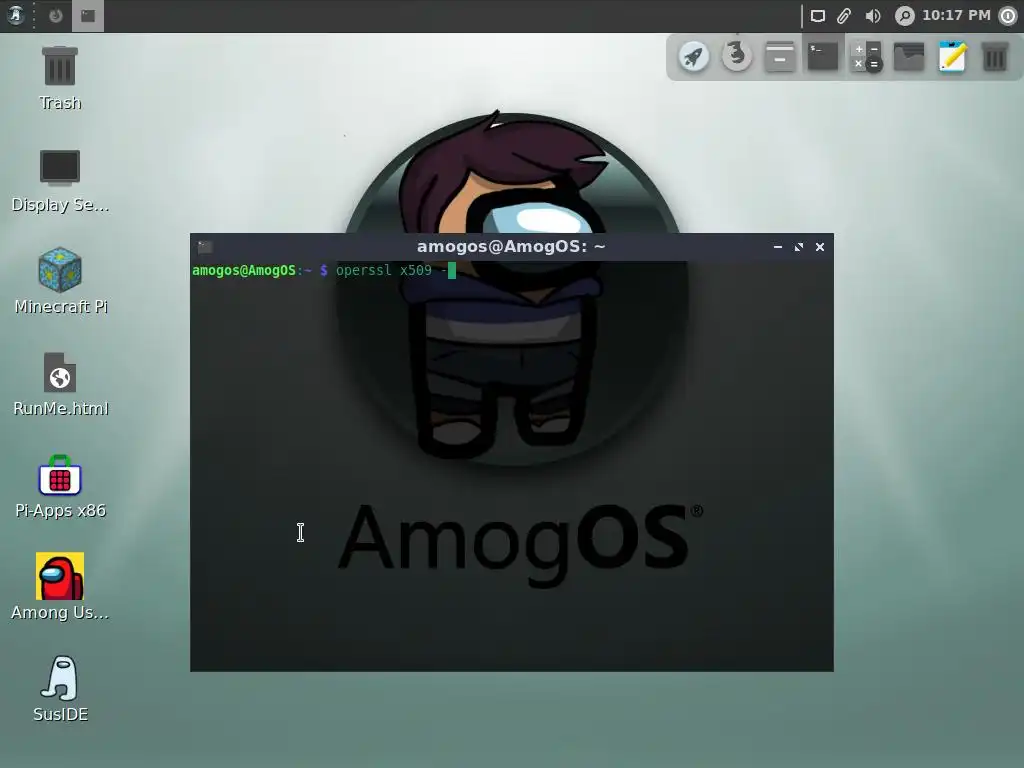Click the green terminal cursor block
Image resolution: width=1024 pixels, height=768 pixels.
click(451, 270)
